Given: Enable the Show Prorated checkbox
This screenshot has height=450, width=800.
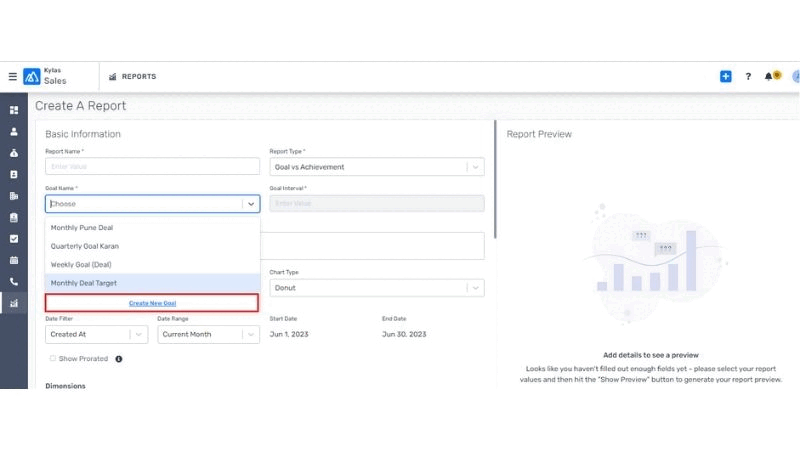Looking at the screenshot, I should 53,359.
